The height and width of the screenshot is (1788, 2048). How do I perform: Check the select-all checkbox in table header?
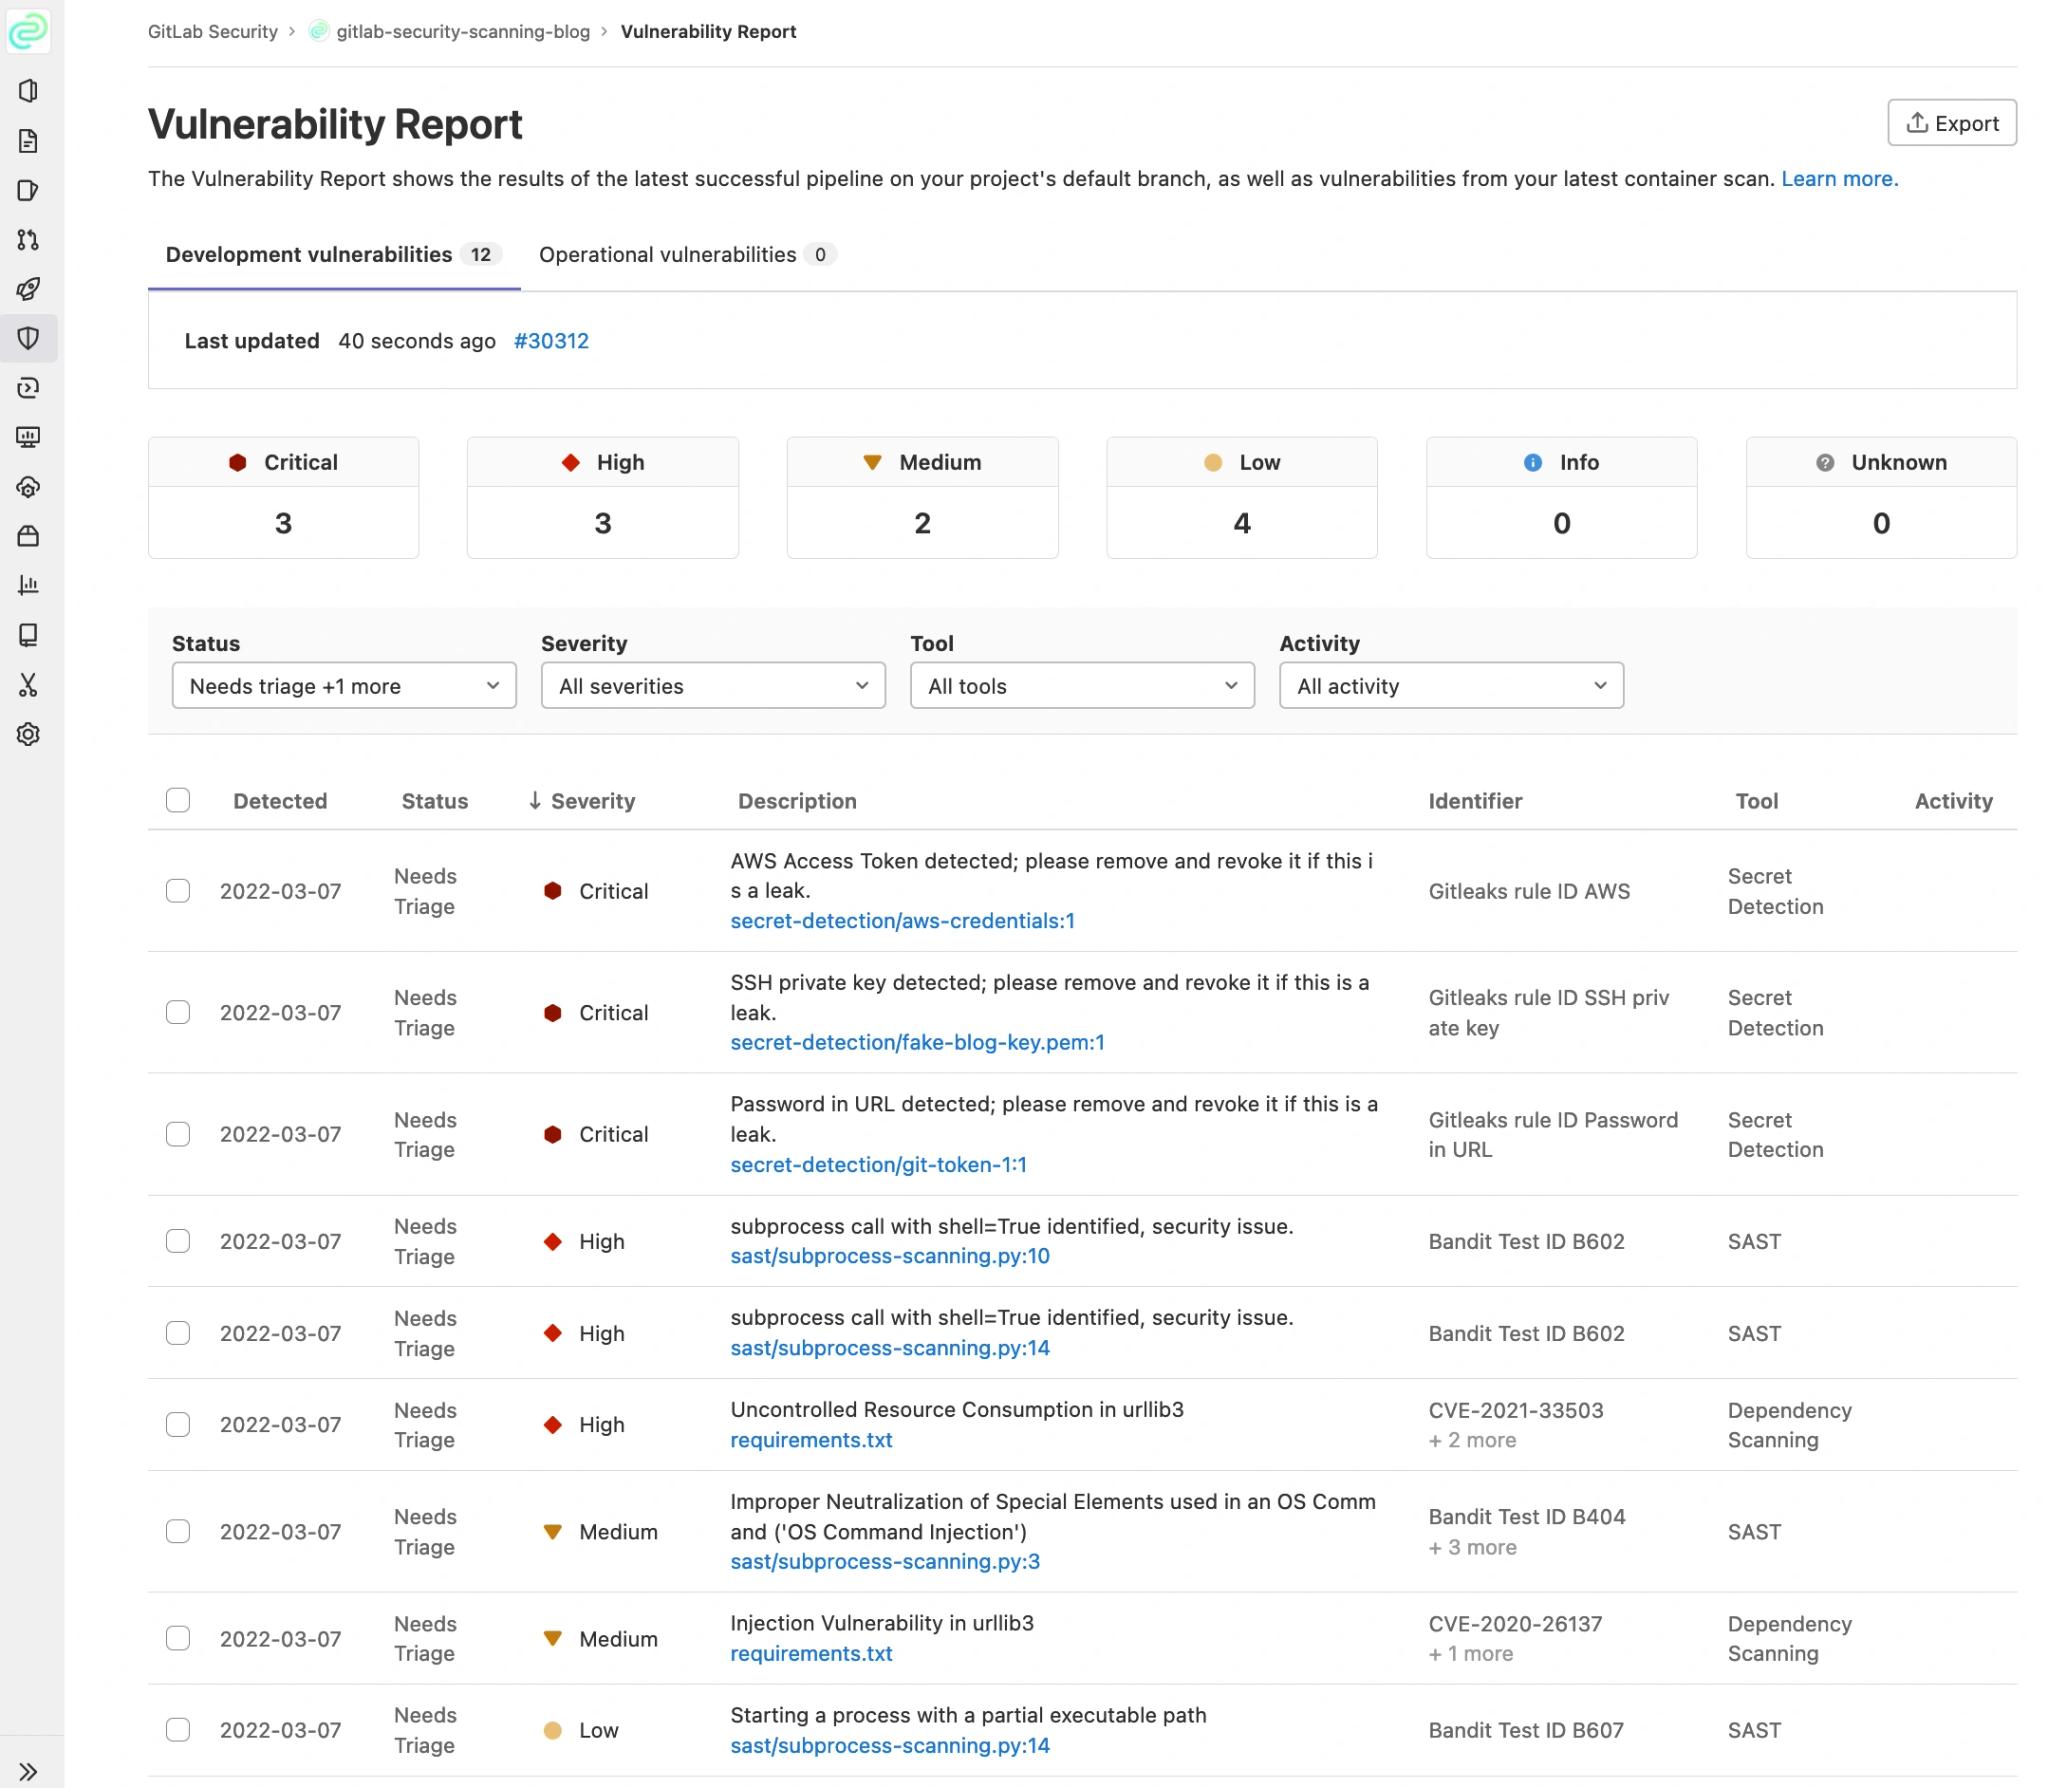pos(178,800)
